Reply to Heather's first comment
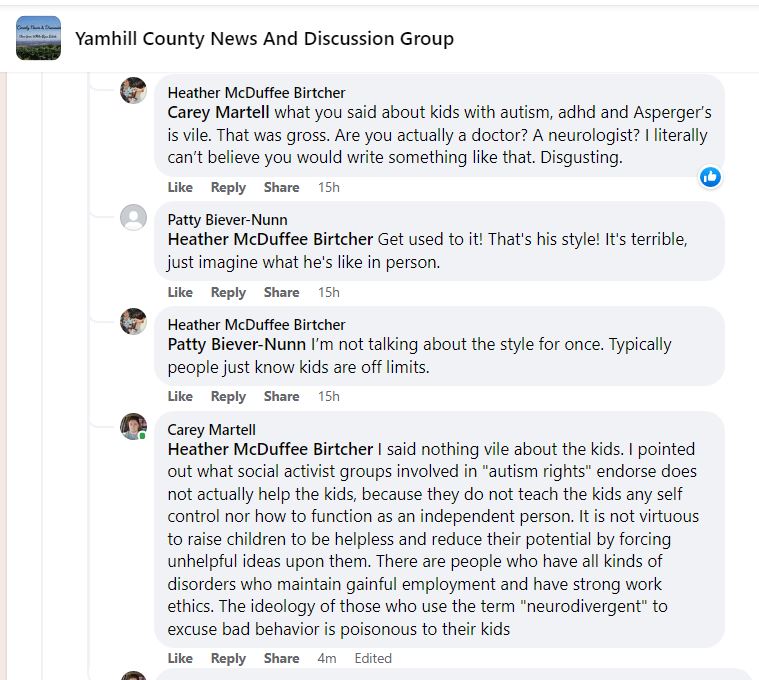 (x=228, y=187)
